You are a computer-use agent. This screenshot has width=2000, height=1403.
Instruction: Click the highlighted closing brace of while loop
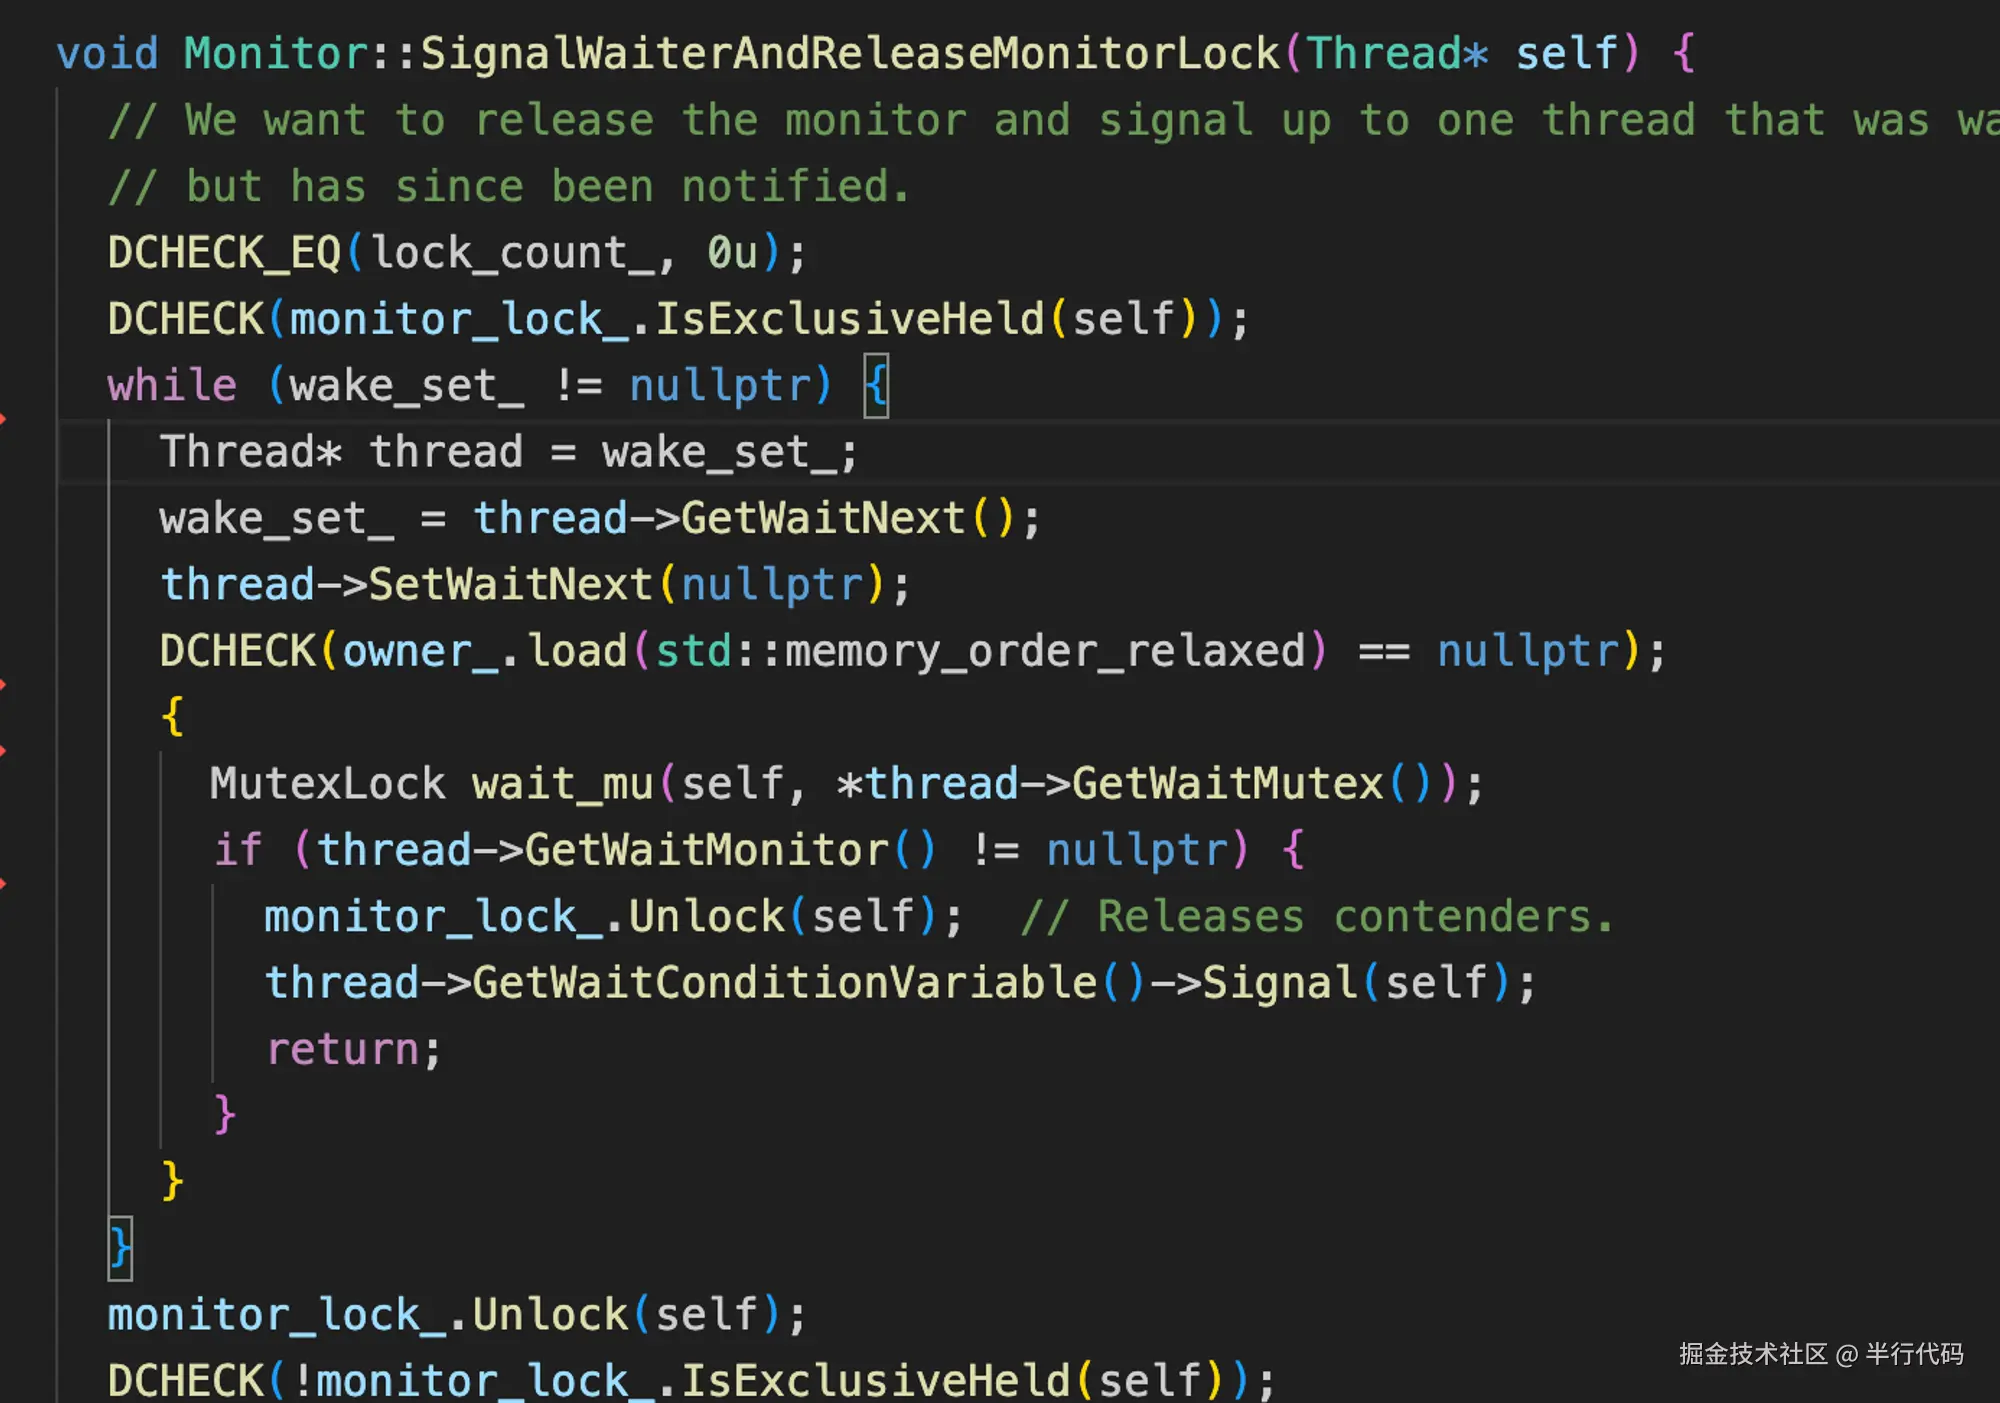(x=120, y=1247)
